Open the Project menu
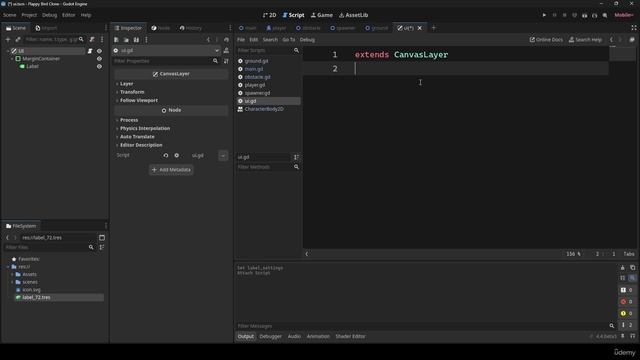 [29, 15]
